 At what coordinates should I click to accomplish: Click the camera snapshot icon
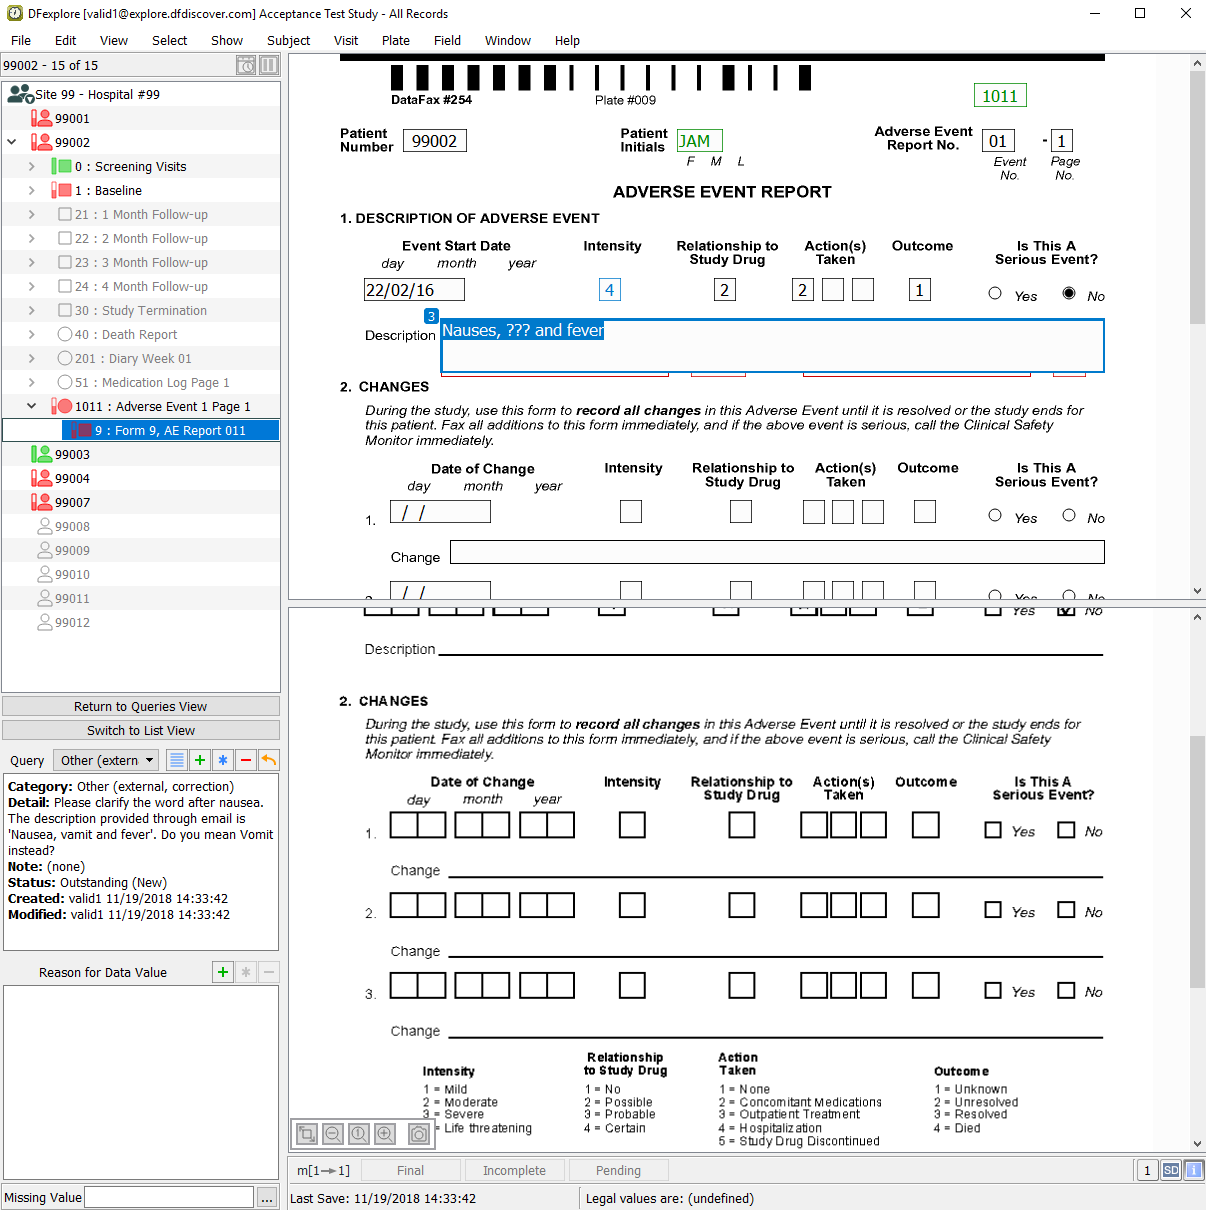419,1133
